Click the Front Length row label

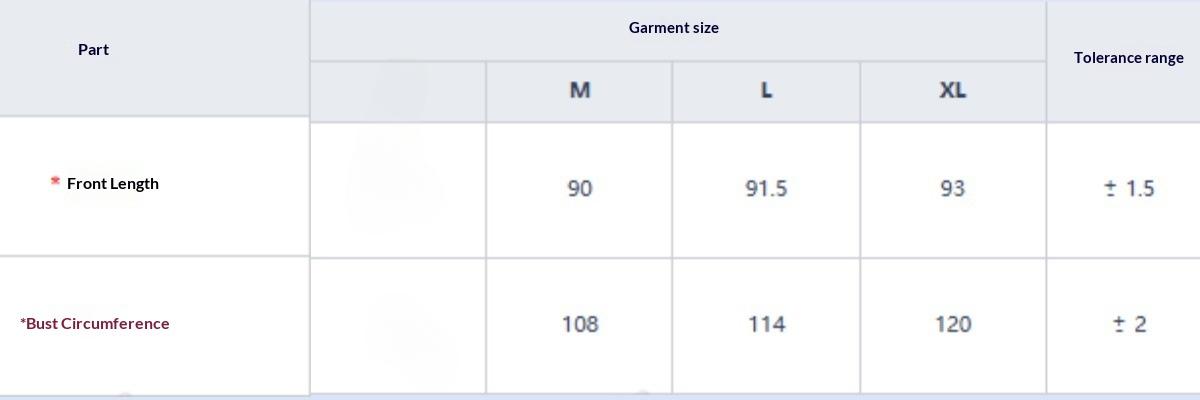point(112,184)
